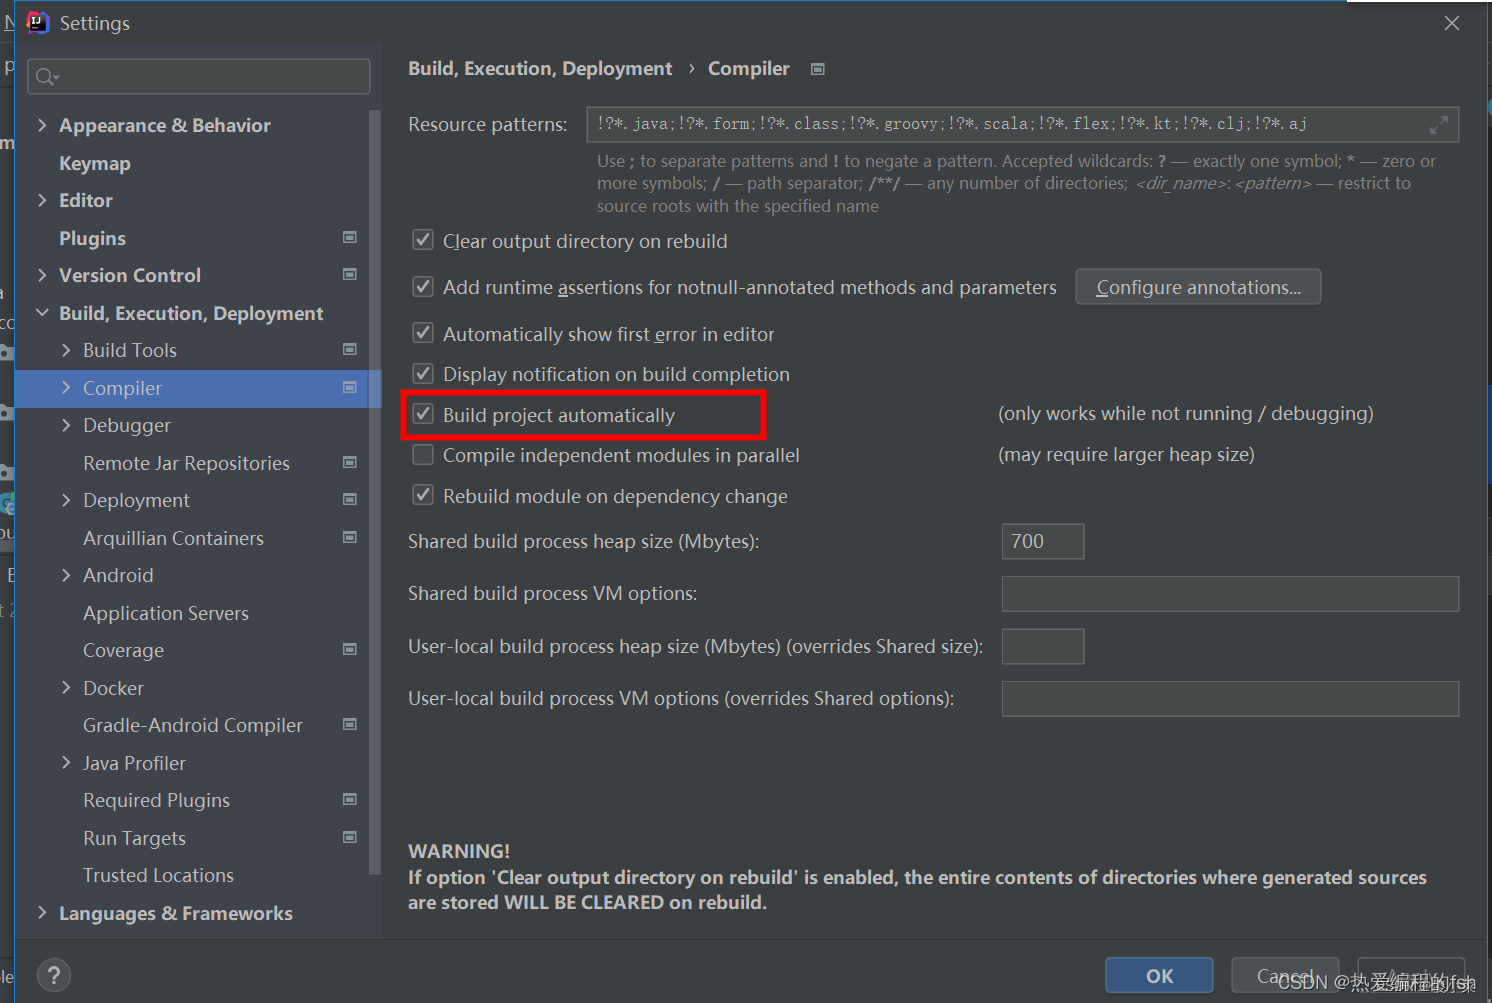1492x1003 pixels.
Task: Open the Plugins settings page
Action: click(92, 238)
